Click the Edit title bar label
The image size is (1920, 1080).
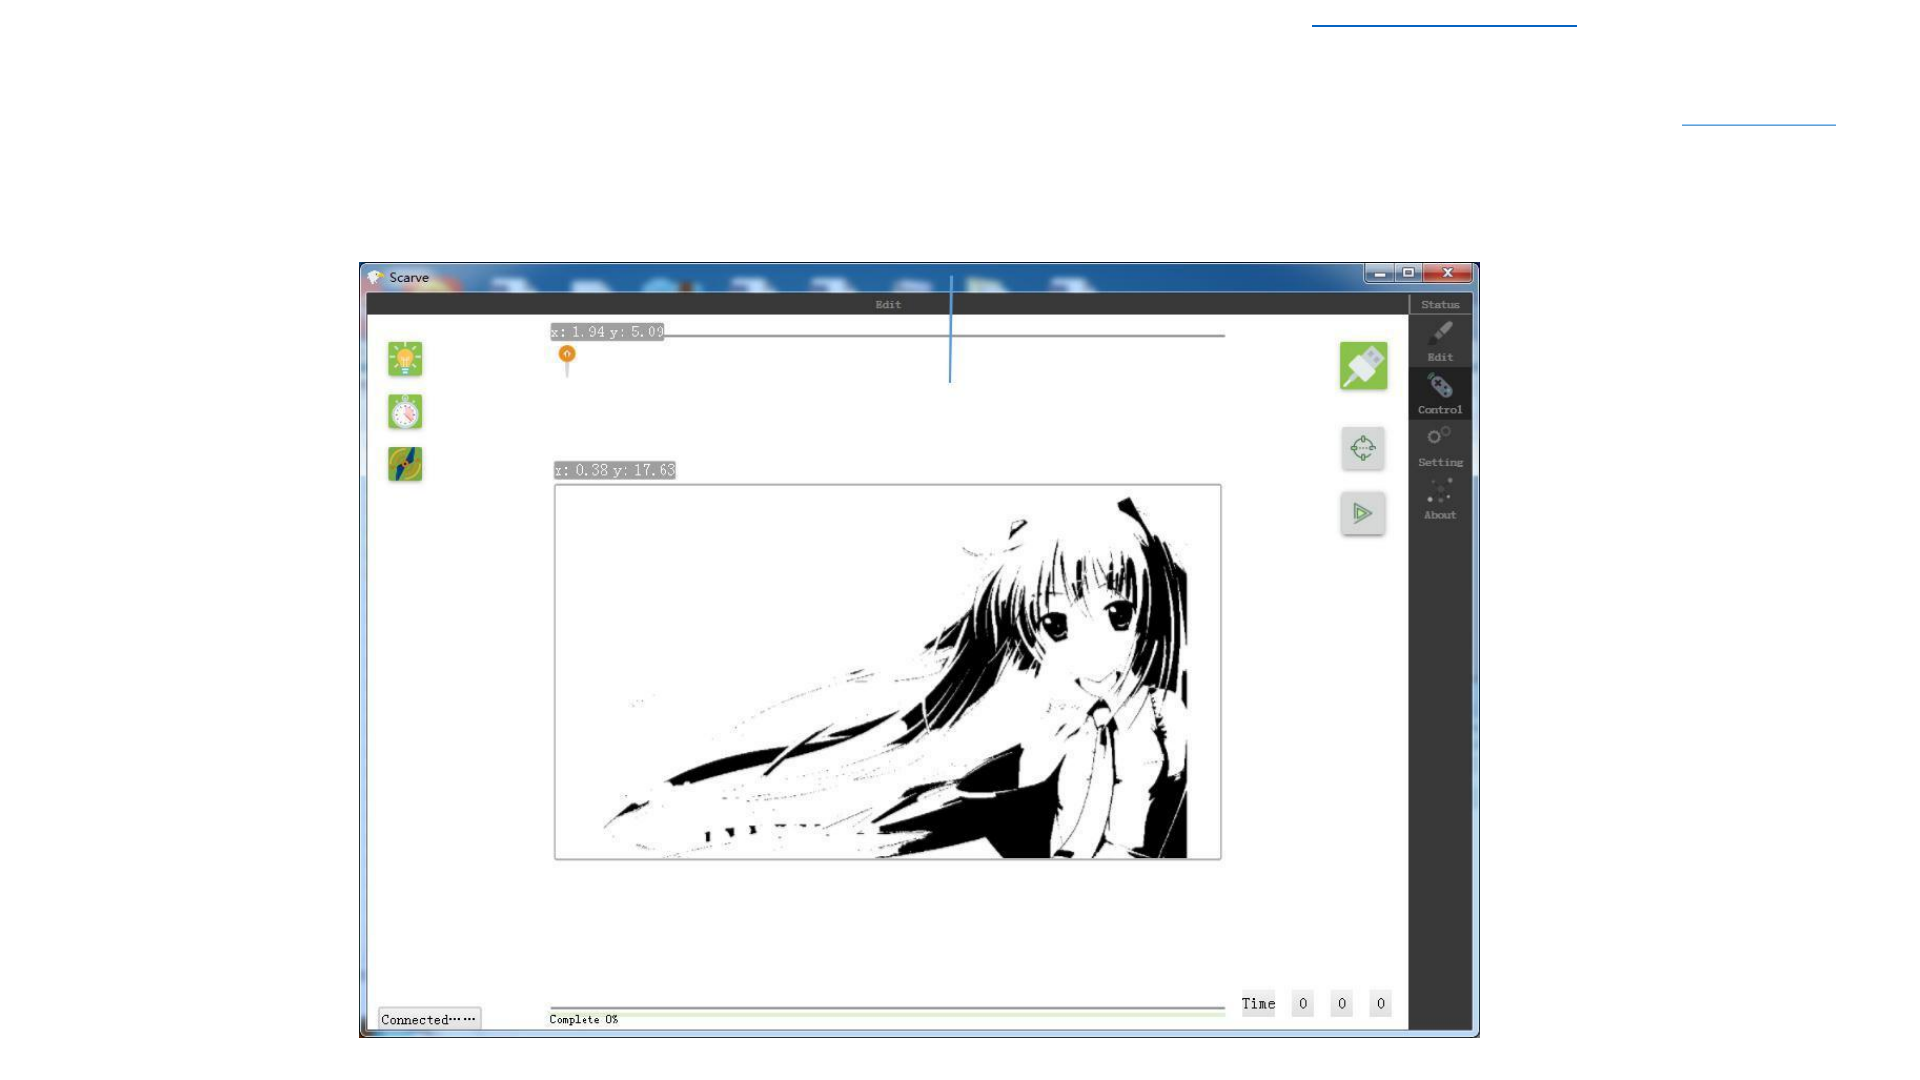[x=887, y=305]
